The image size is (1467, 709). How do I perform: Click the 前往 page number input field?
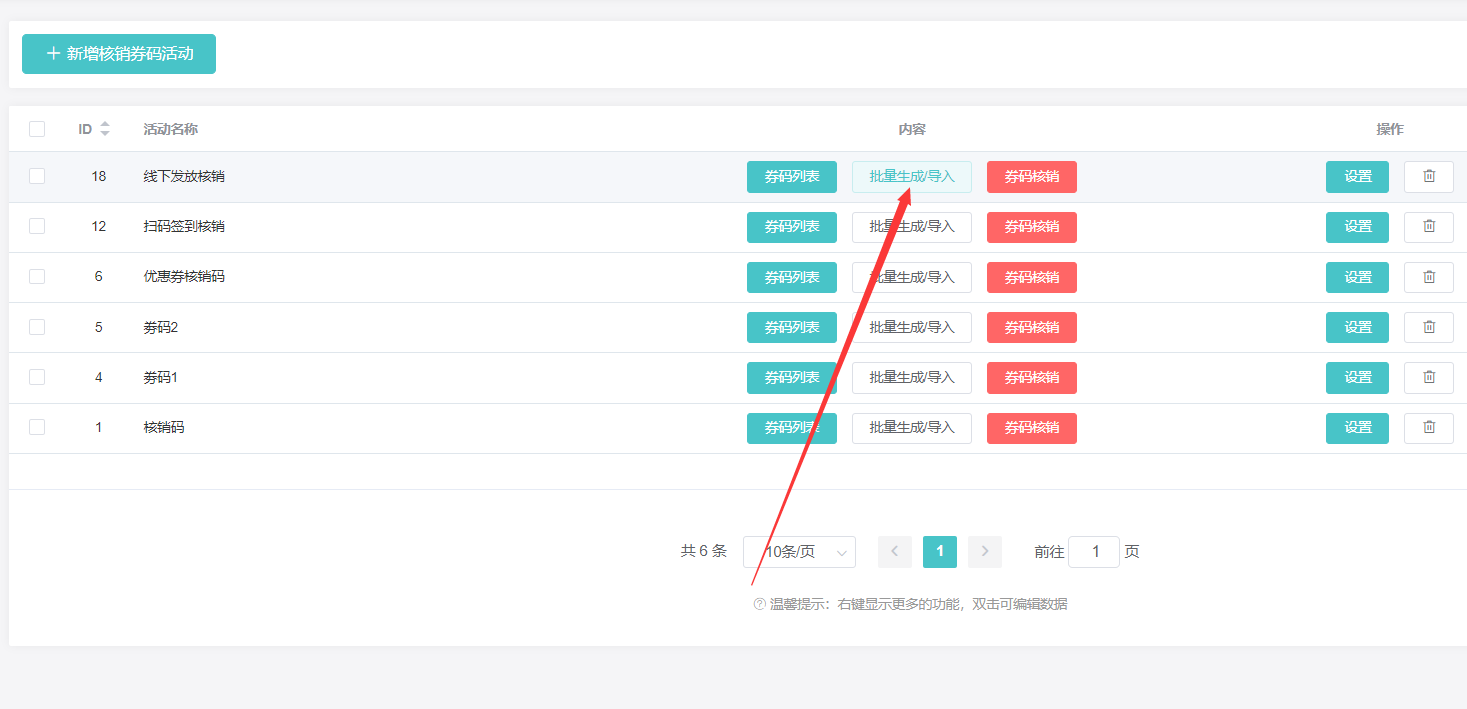tap(1094, 552)
